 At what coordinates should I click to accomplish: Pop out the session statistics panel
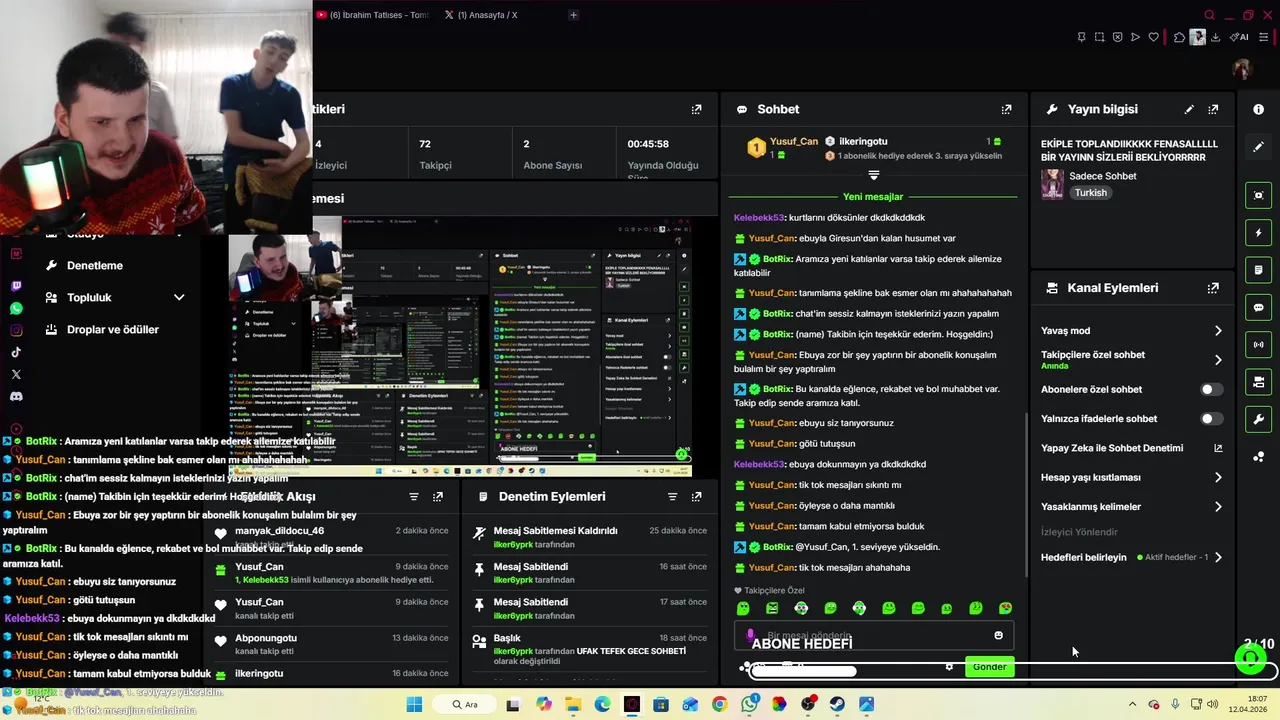[x=696, y=109]
